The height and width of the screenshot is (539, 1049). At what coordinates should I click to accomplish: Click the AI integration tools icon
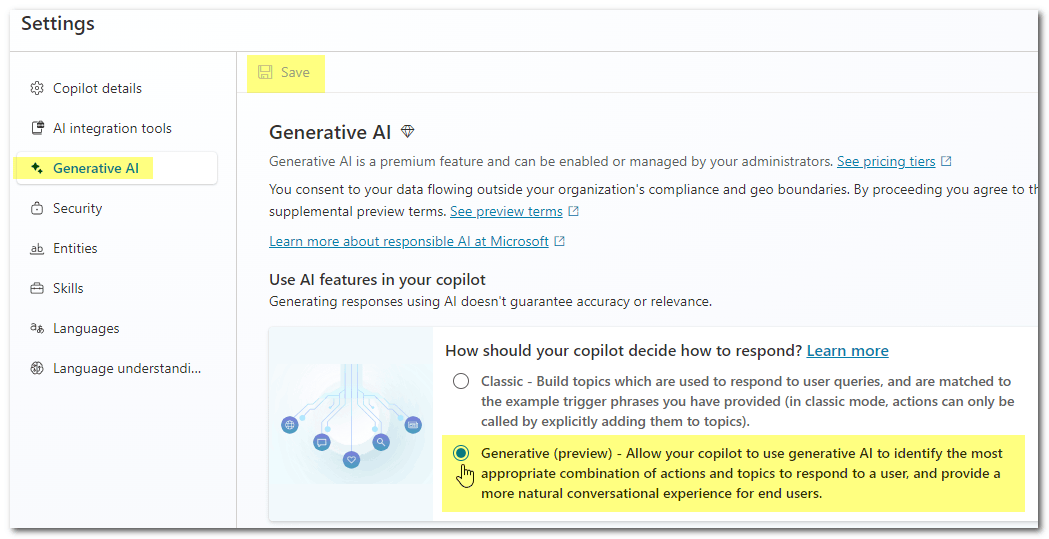coord(37,128)
